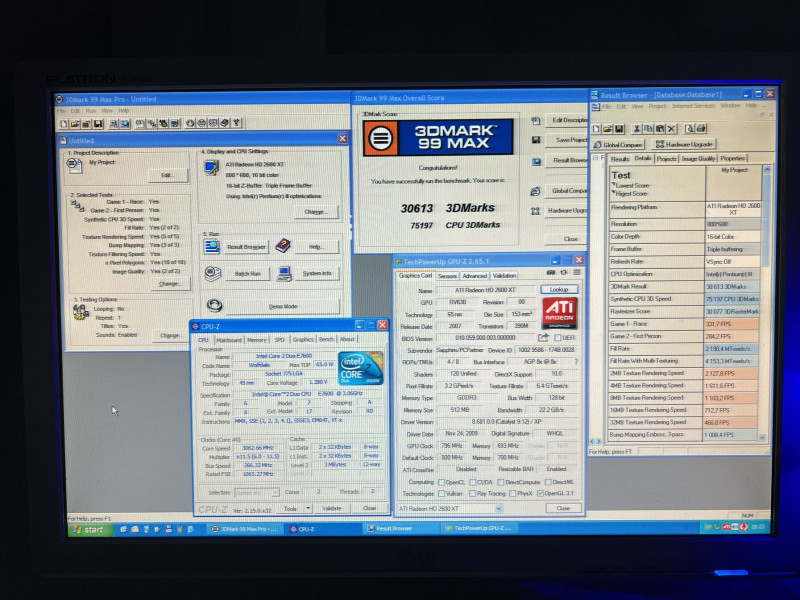Click the ATI Radeon logo in GPU-Z

pos(560,313)
